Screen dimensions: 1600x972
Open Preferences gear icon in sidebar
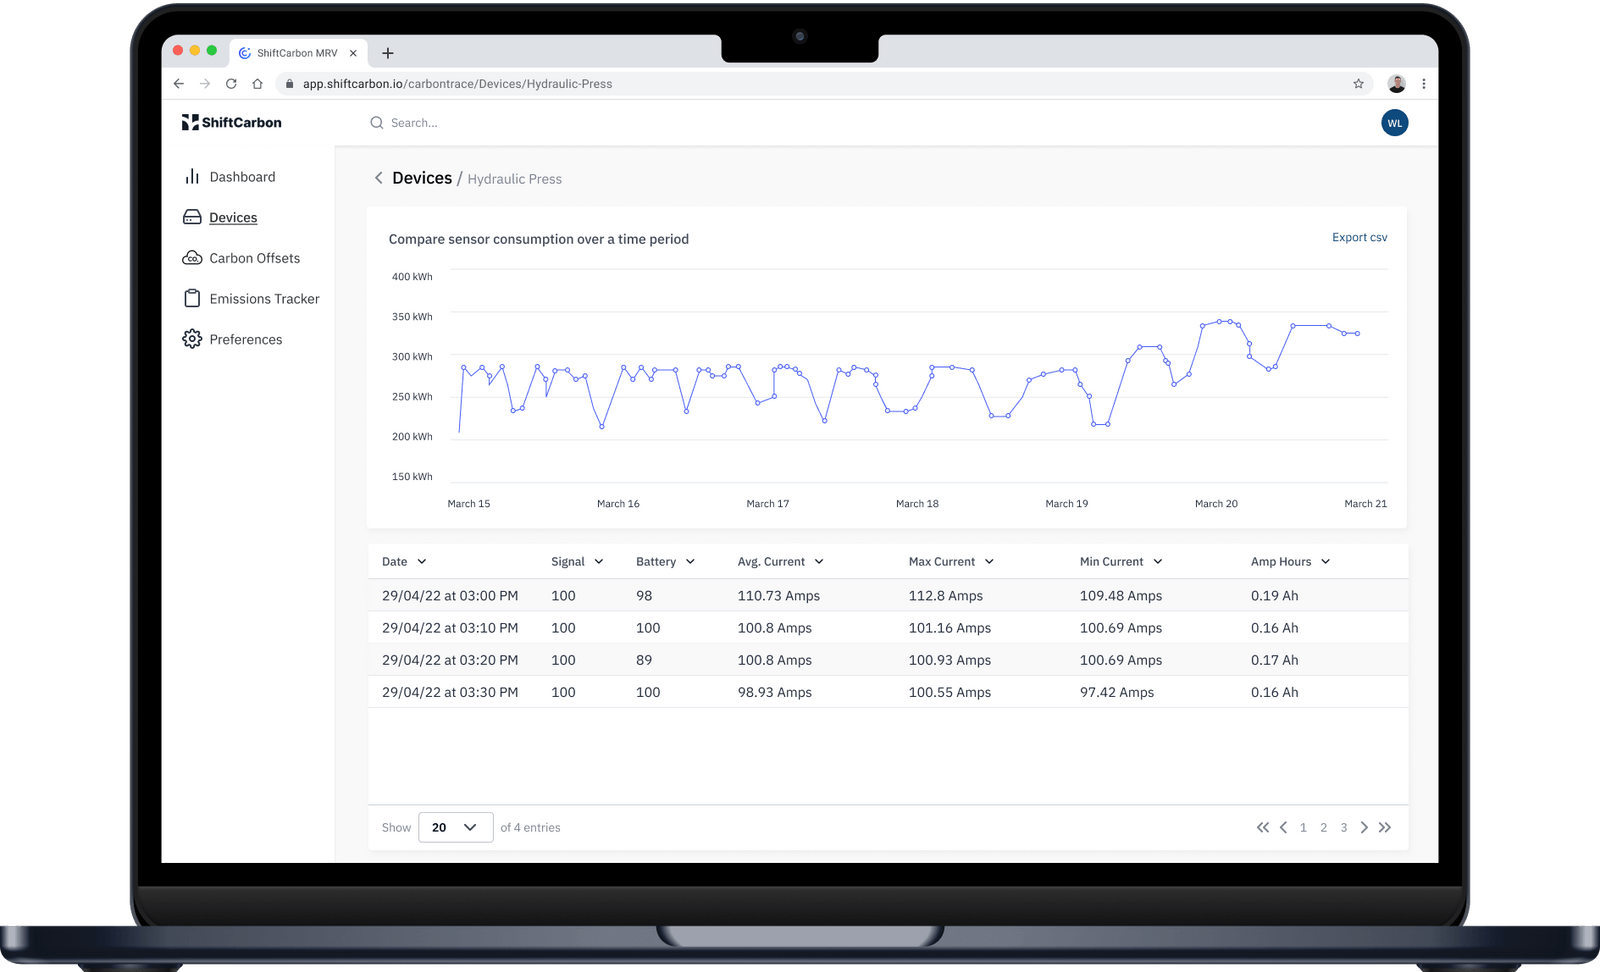(192, 339)
